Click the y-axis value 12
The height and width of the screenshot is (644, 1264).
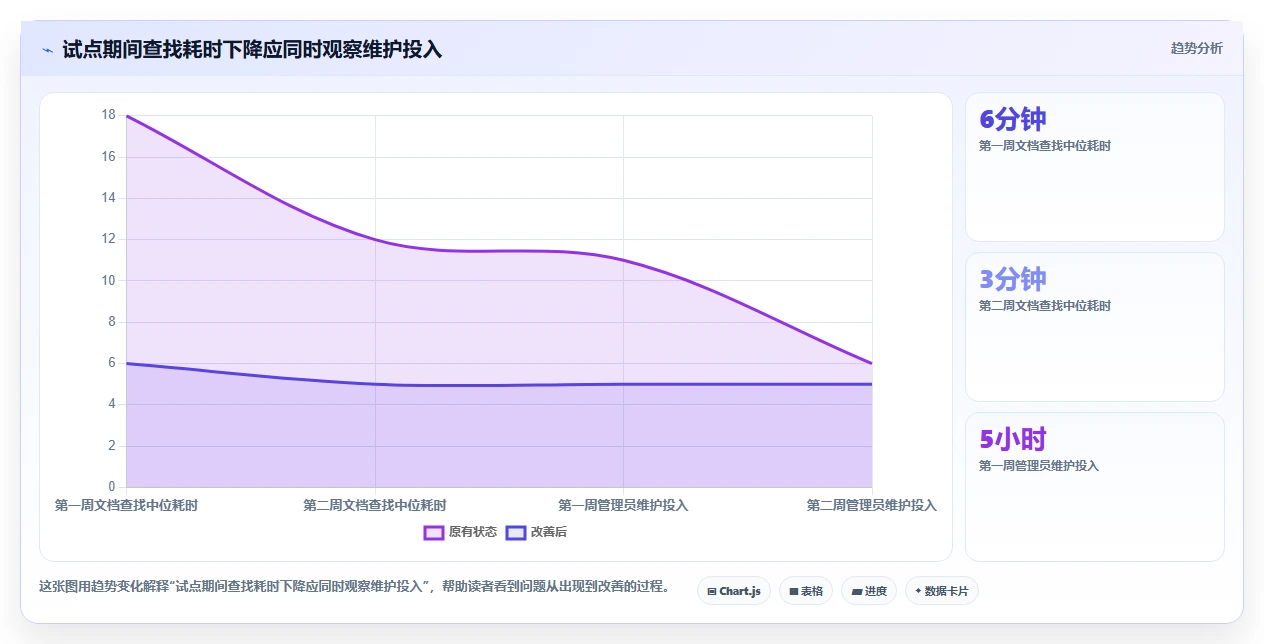pyautogui.click(x=109, y=239)
